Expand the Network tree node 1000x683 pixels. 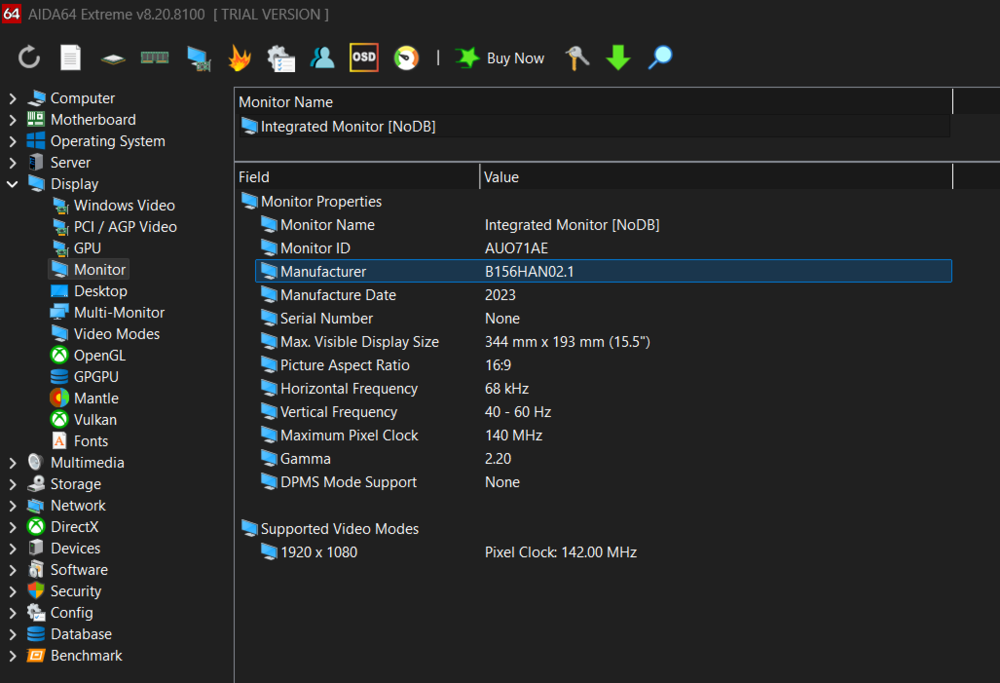[x=13, y=506]
